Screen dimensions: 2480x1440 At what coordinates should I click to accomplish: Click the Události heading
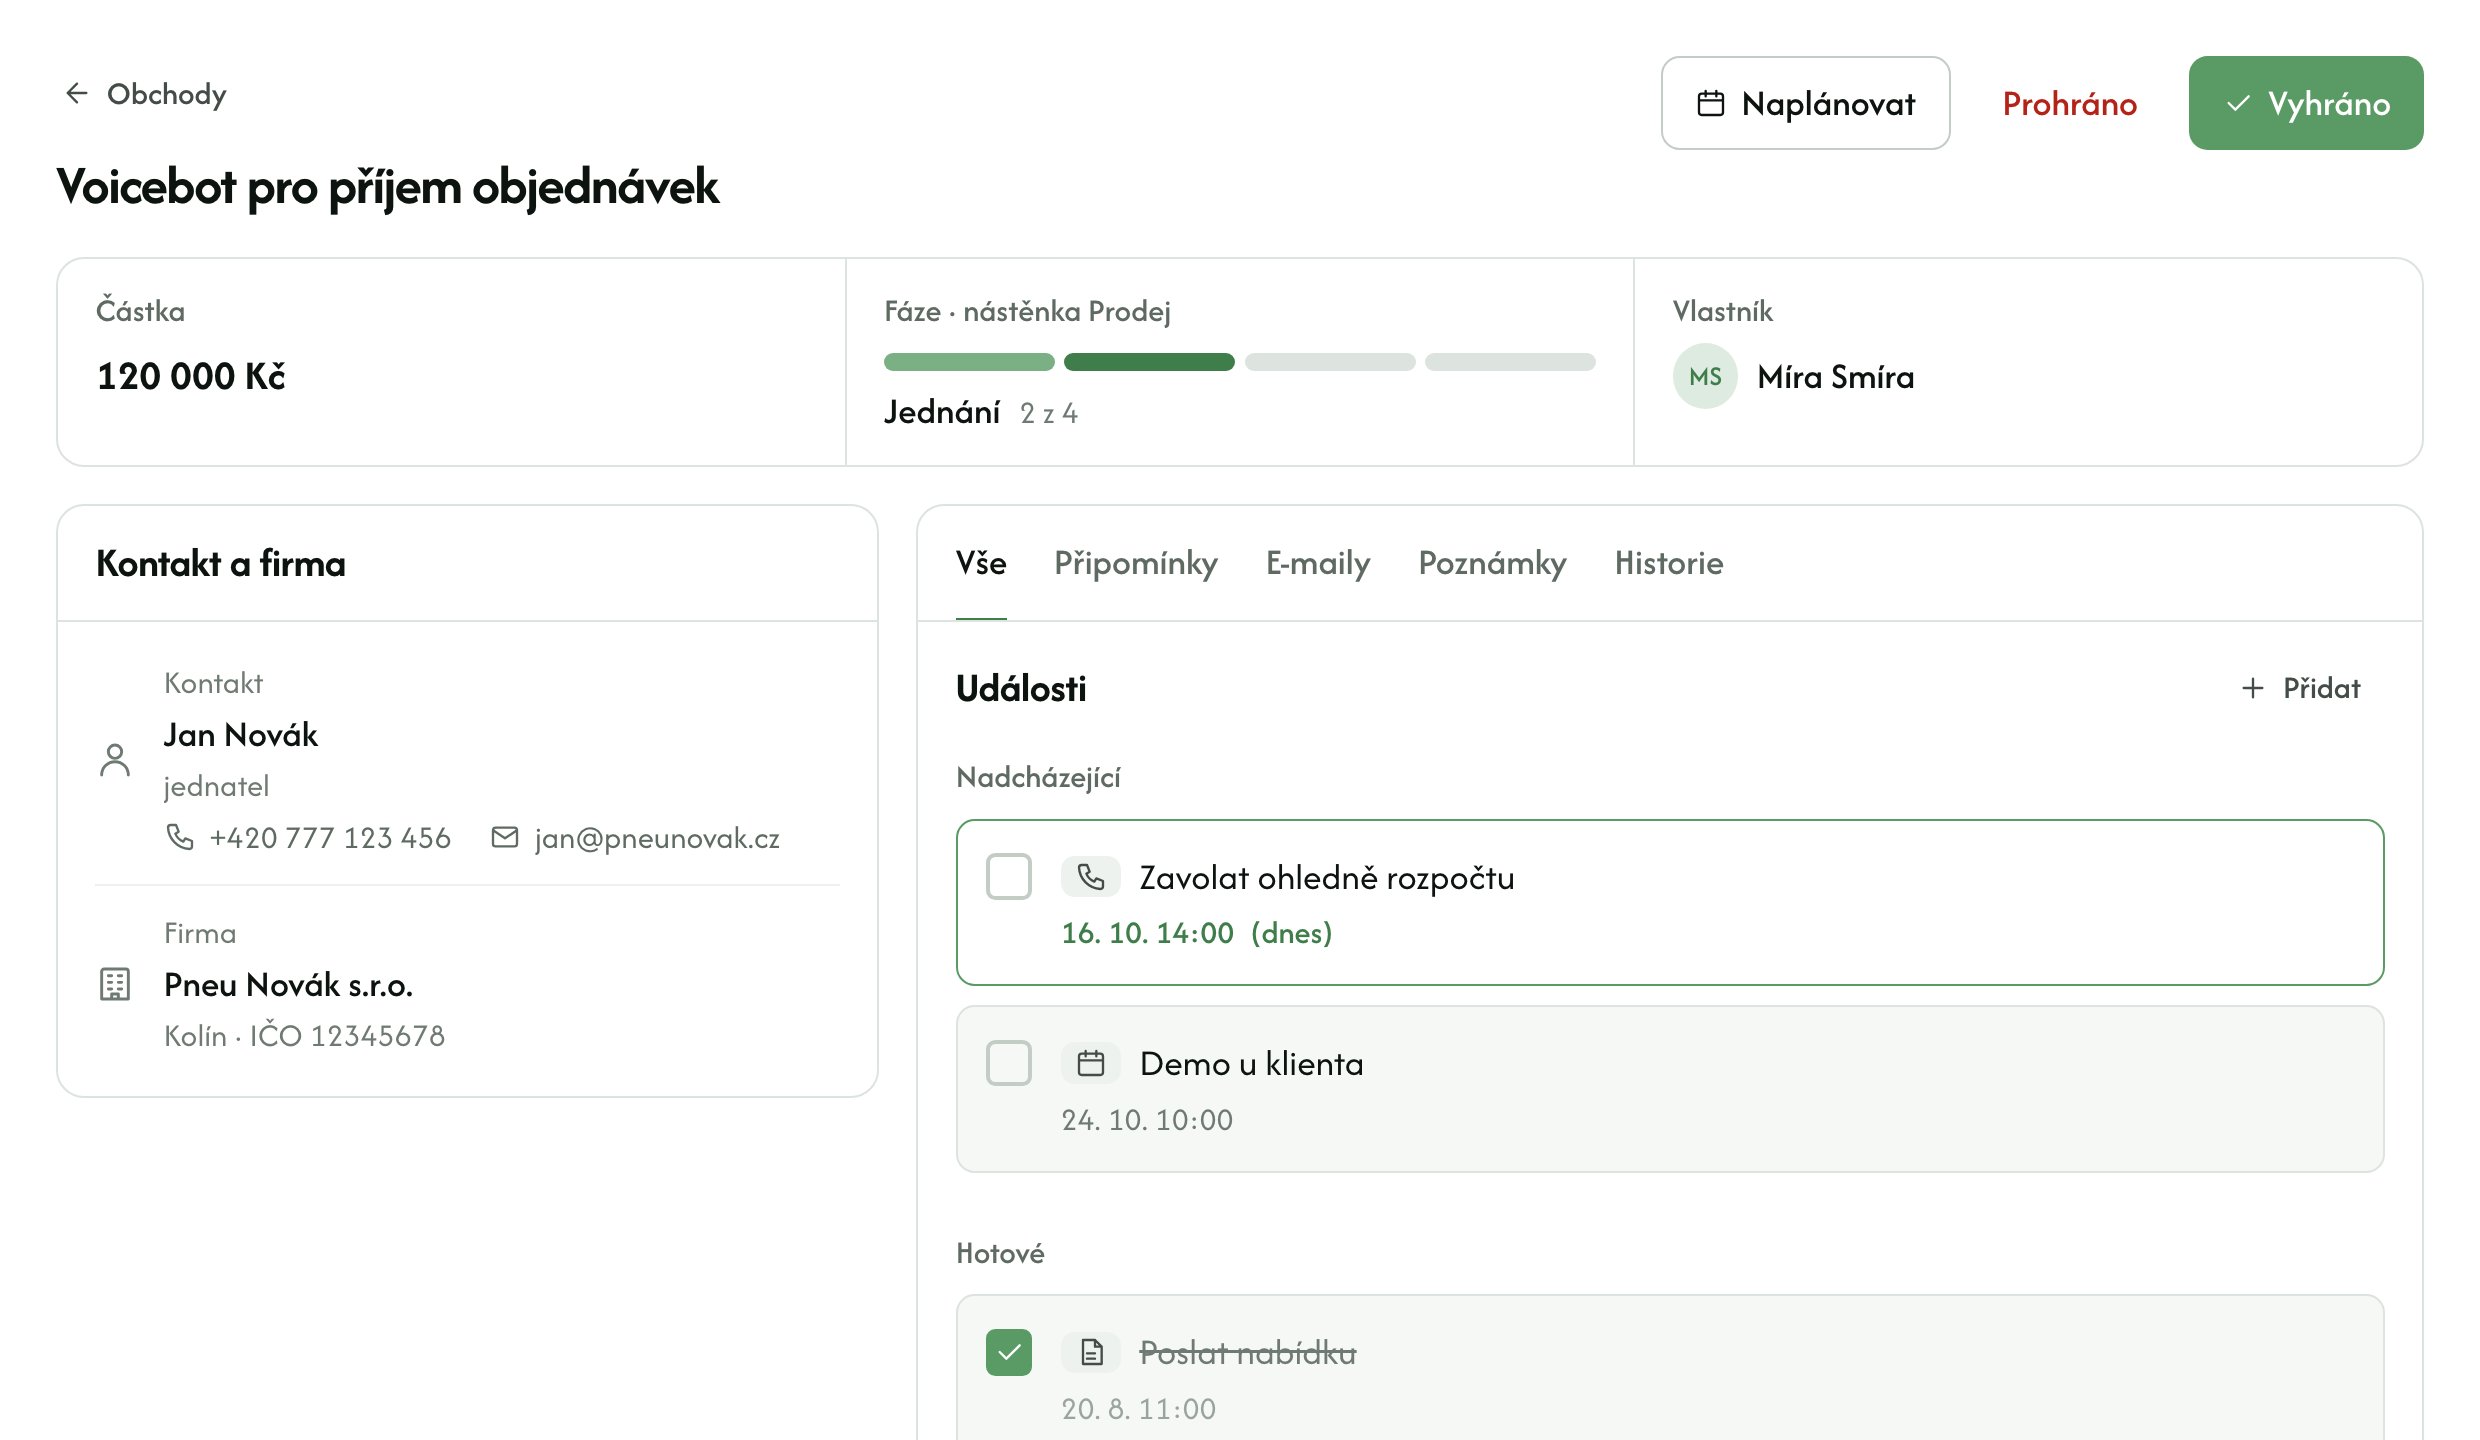click(1021, 688)
